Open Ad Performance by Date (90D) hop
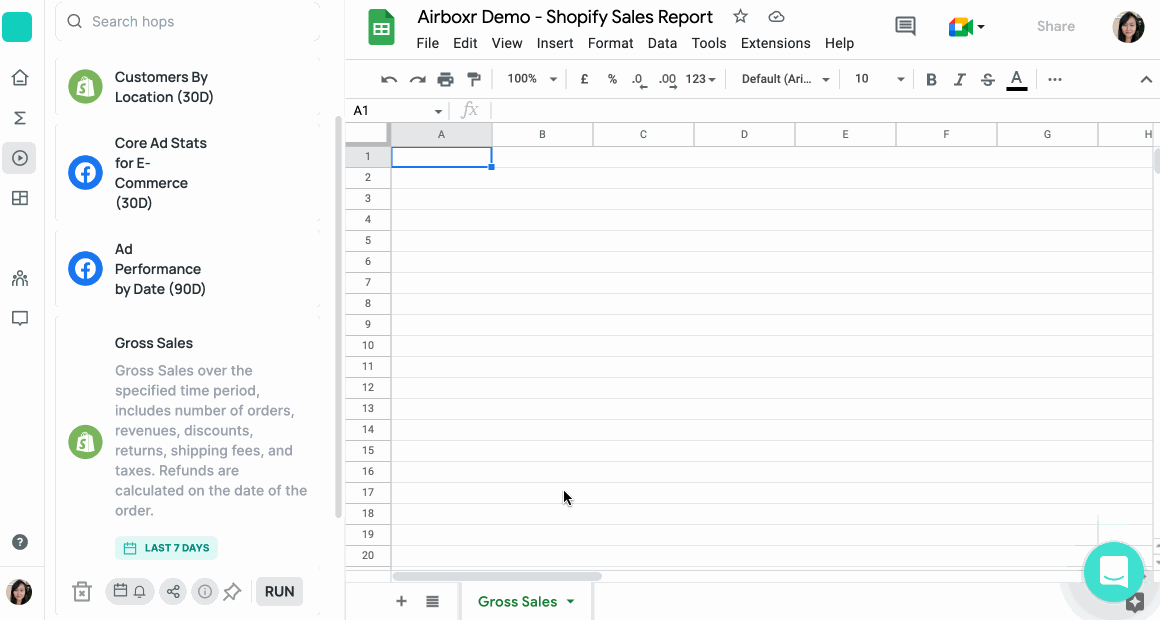This screenshot has width=1160, height=620. click(x=188, y=269)
